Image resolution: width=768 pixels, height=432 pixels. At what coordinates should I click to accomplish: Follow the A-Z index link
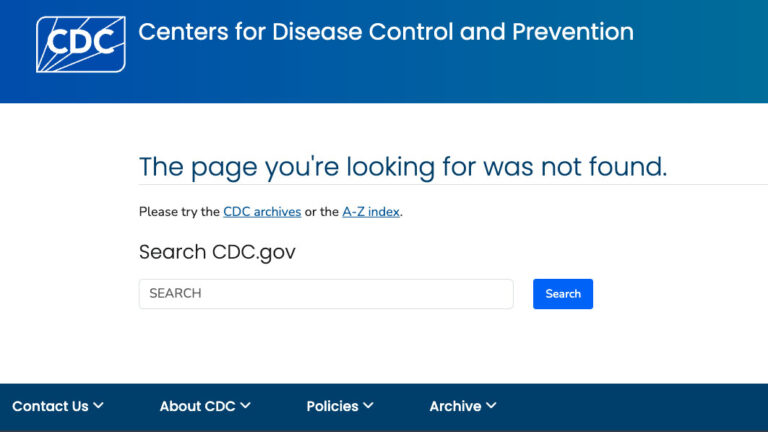pyautogui.click(x=371, y=212)
